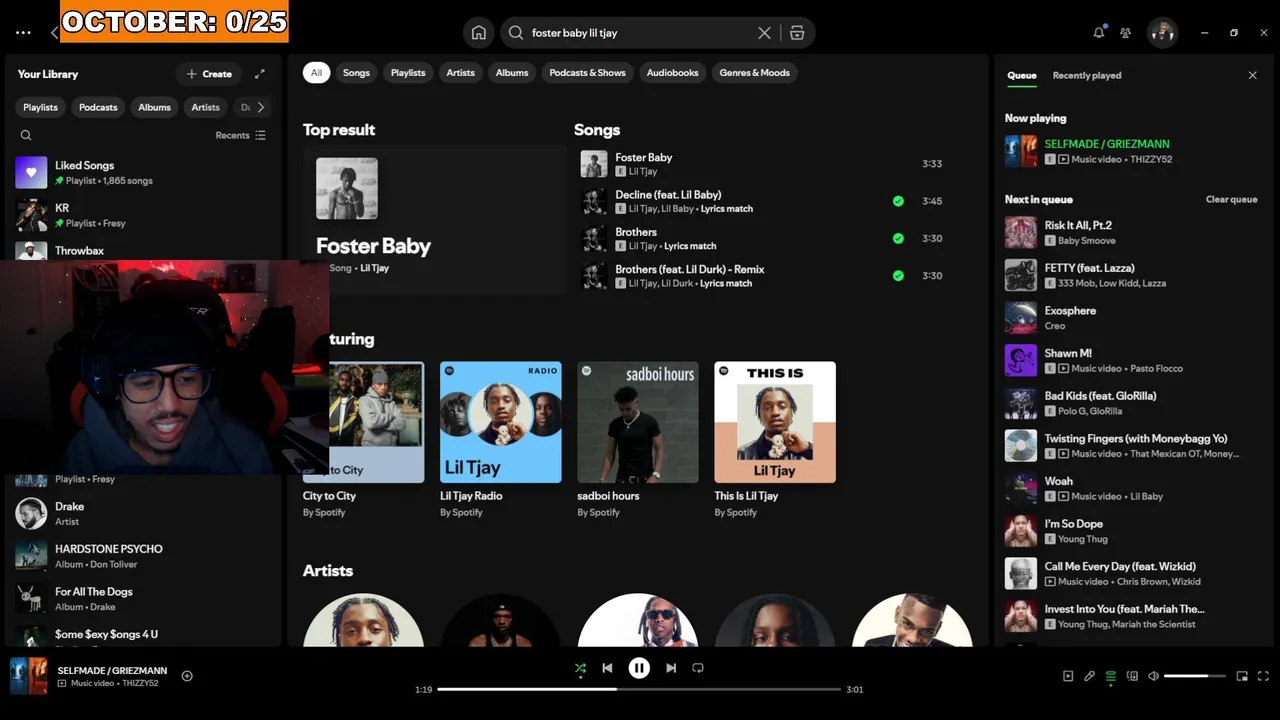Toggle liked checkmark for Brothers Remix
This screenshot has height=720, width=1280.
(898, 275)
